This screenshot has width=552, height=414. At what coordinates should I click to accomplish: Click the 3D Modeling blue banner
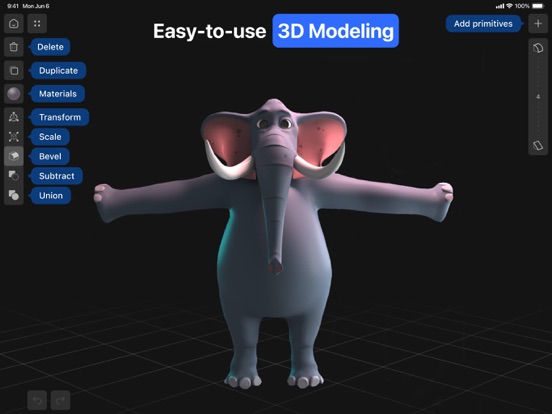coord(335,31)
